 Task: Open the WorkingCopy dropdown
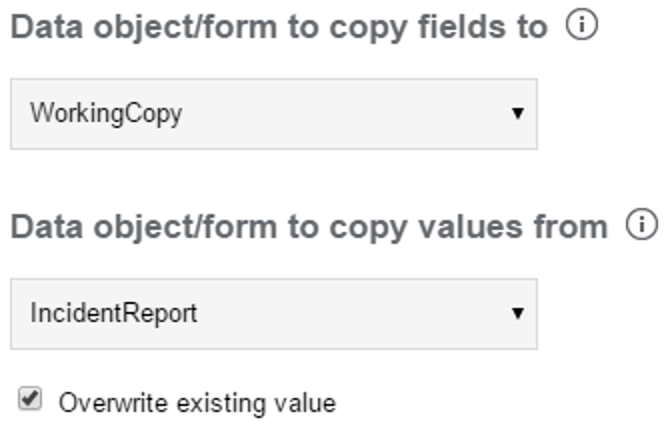(x=273, y=114)
